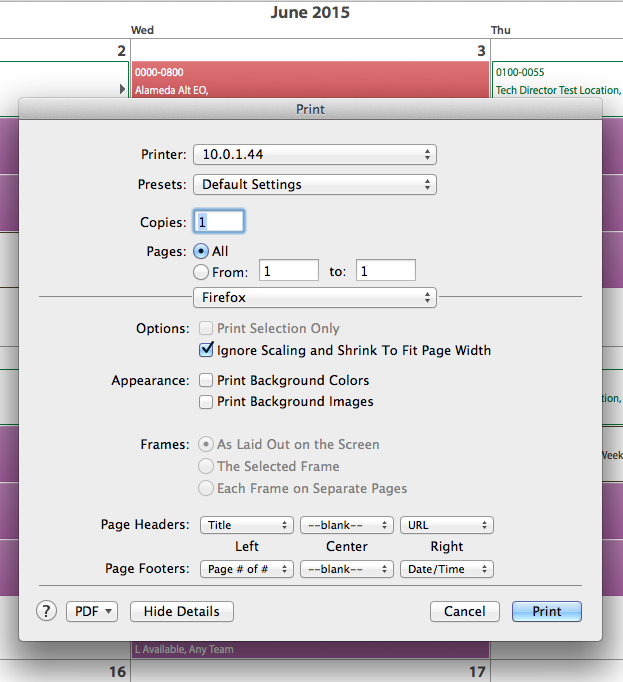Open the PDF dropdown menu
The image size is (623, 682).
point(92,612)
